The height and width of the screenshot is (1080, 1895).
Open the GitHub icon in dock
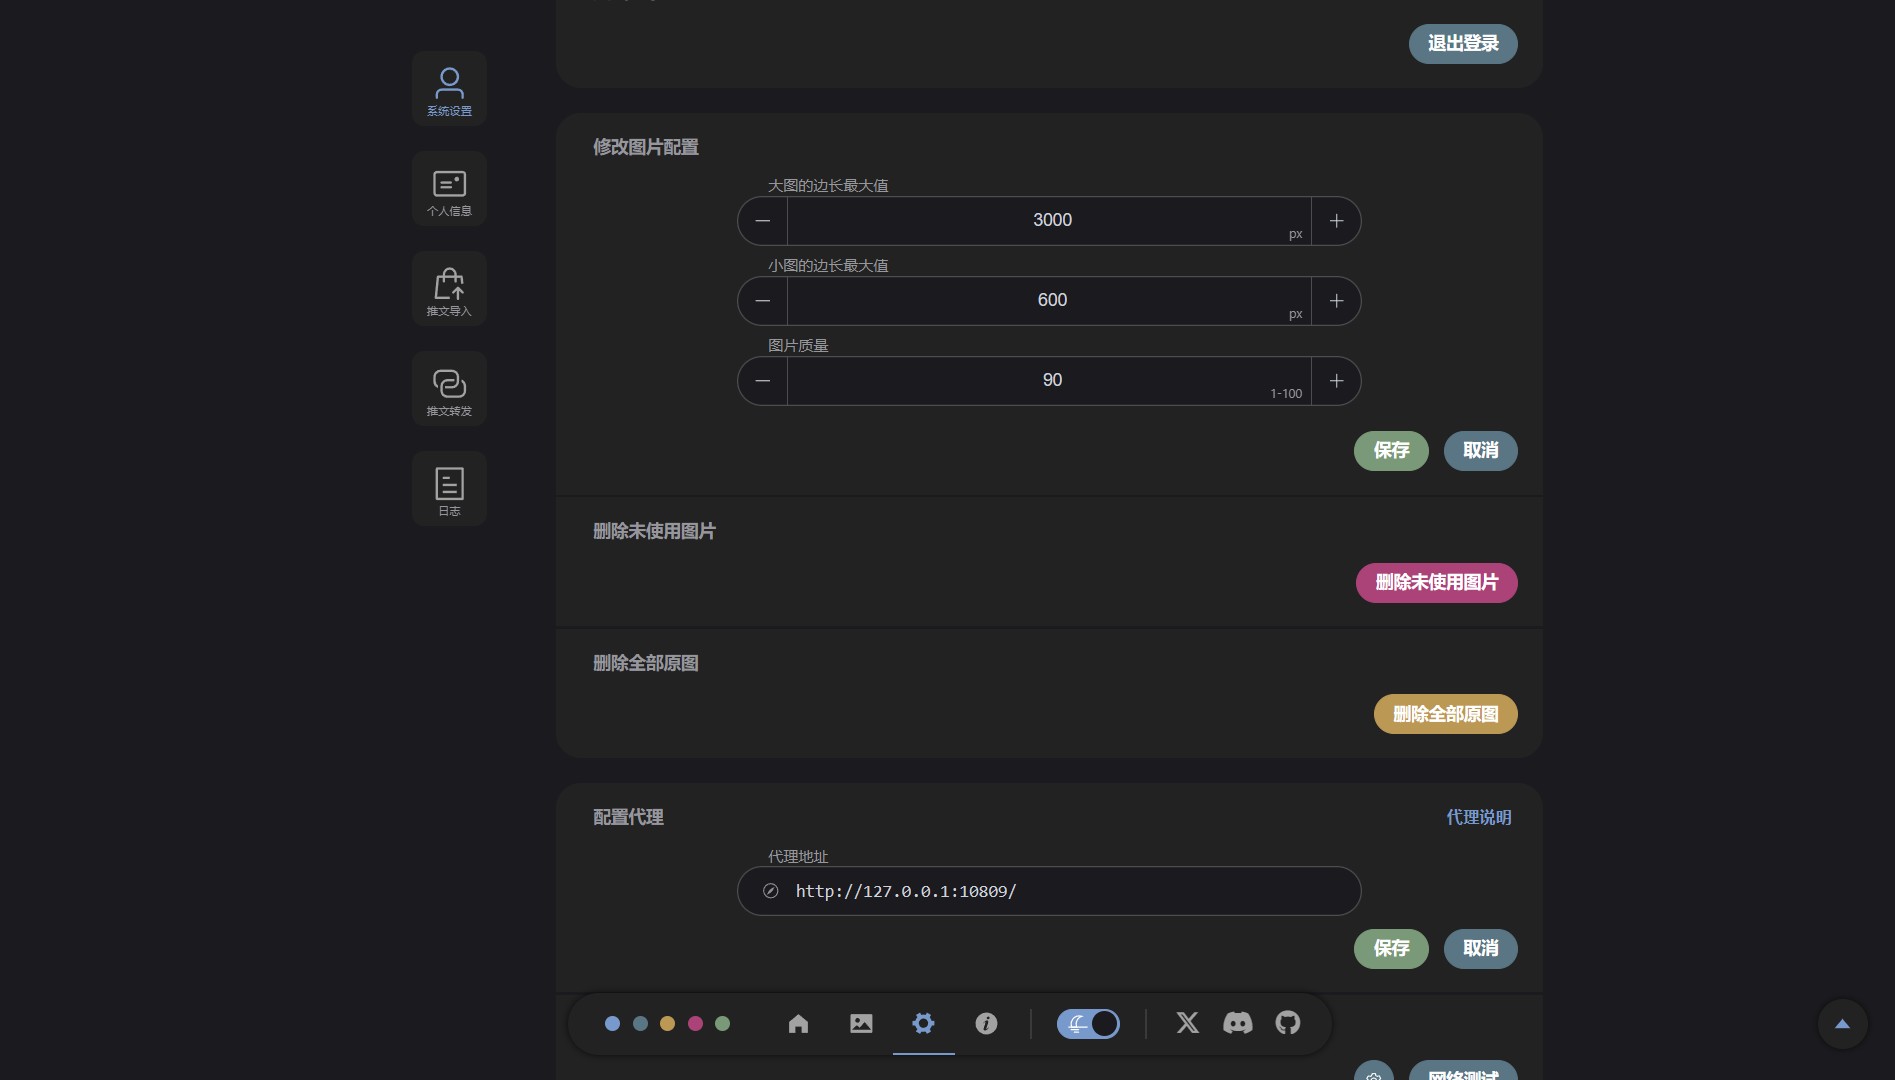tap(1288, 1023)
